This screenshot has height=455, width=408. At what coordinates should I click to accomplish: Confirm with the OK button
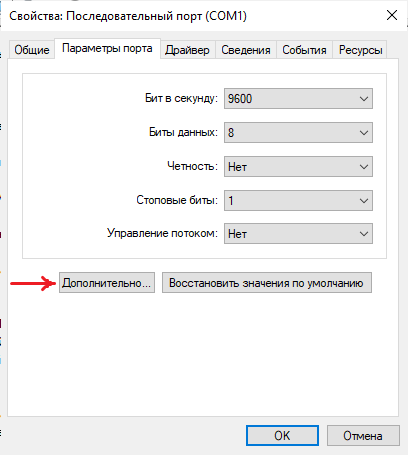click(282, 435)
